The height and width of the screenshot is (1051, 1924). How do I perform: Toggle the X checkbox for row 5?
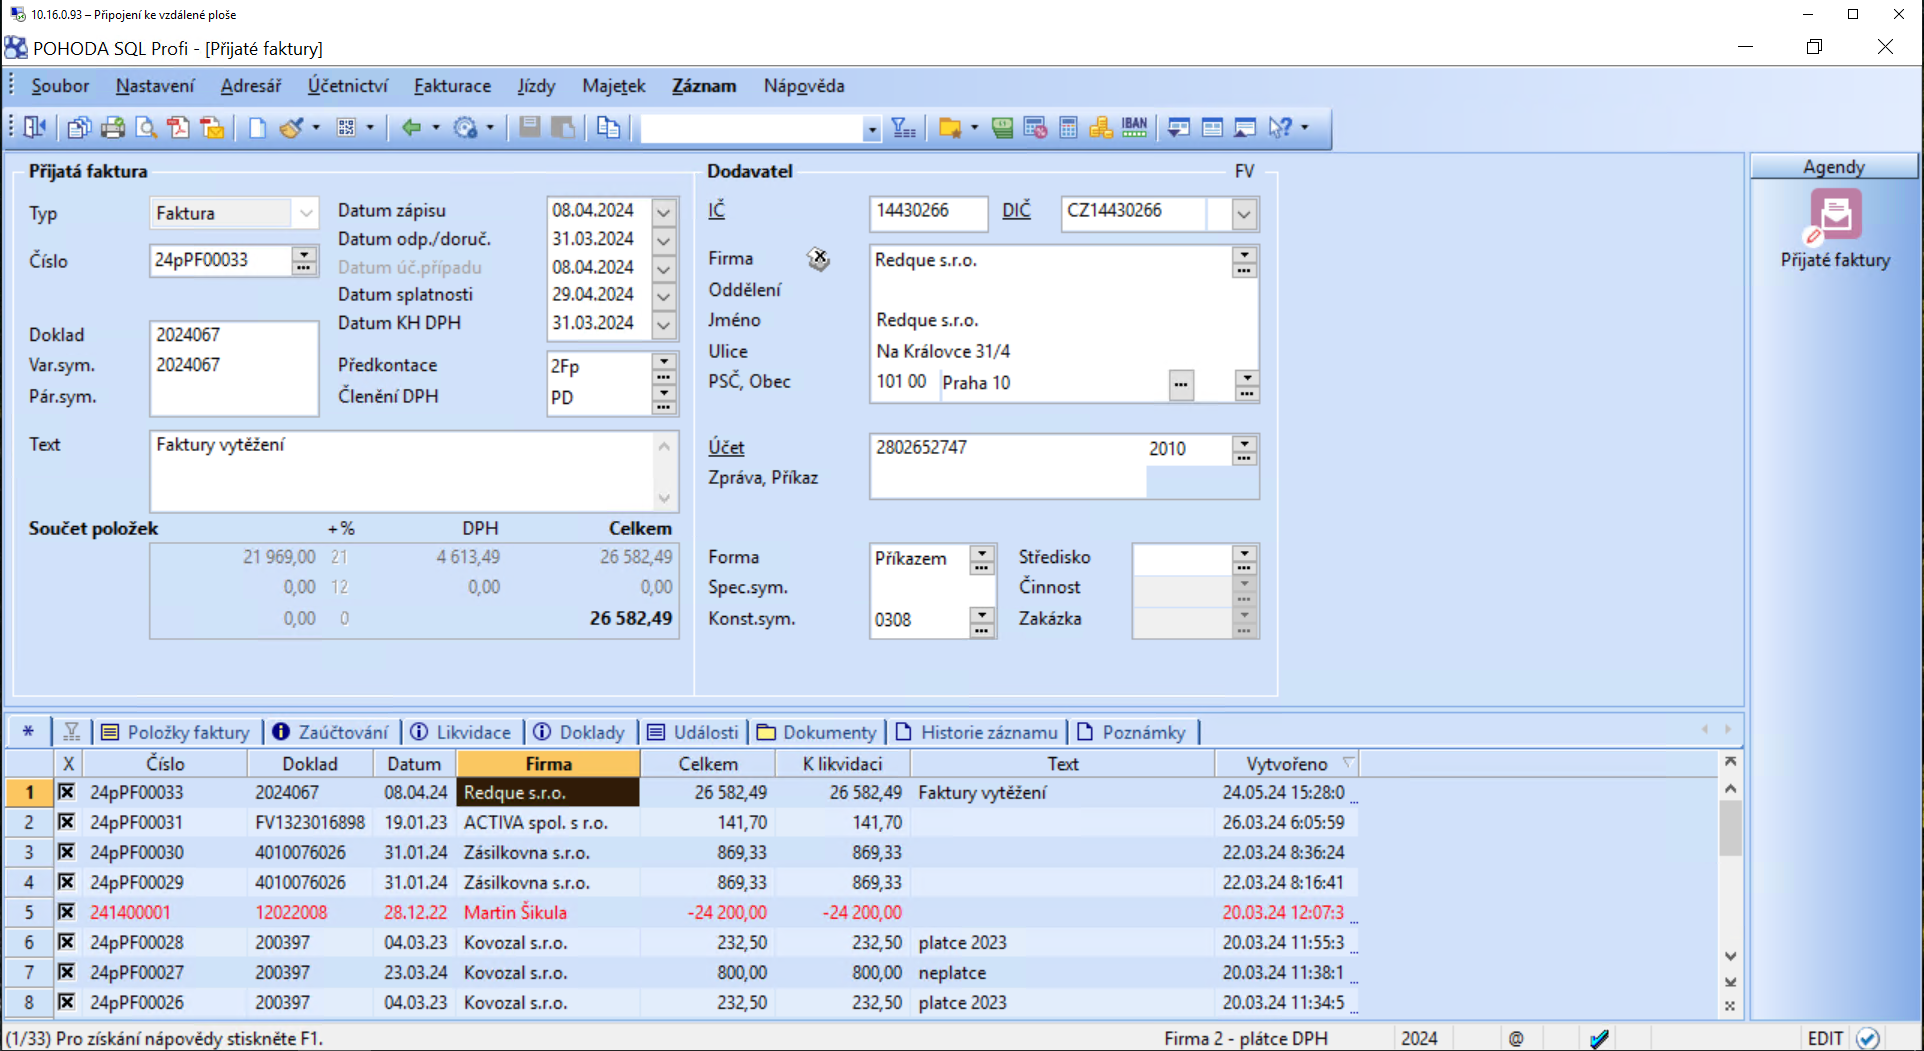(66, 912)
